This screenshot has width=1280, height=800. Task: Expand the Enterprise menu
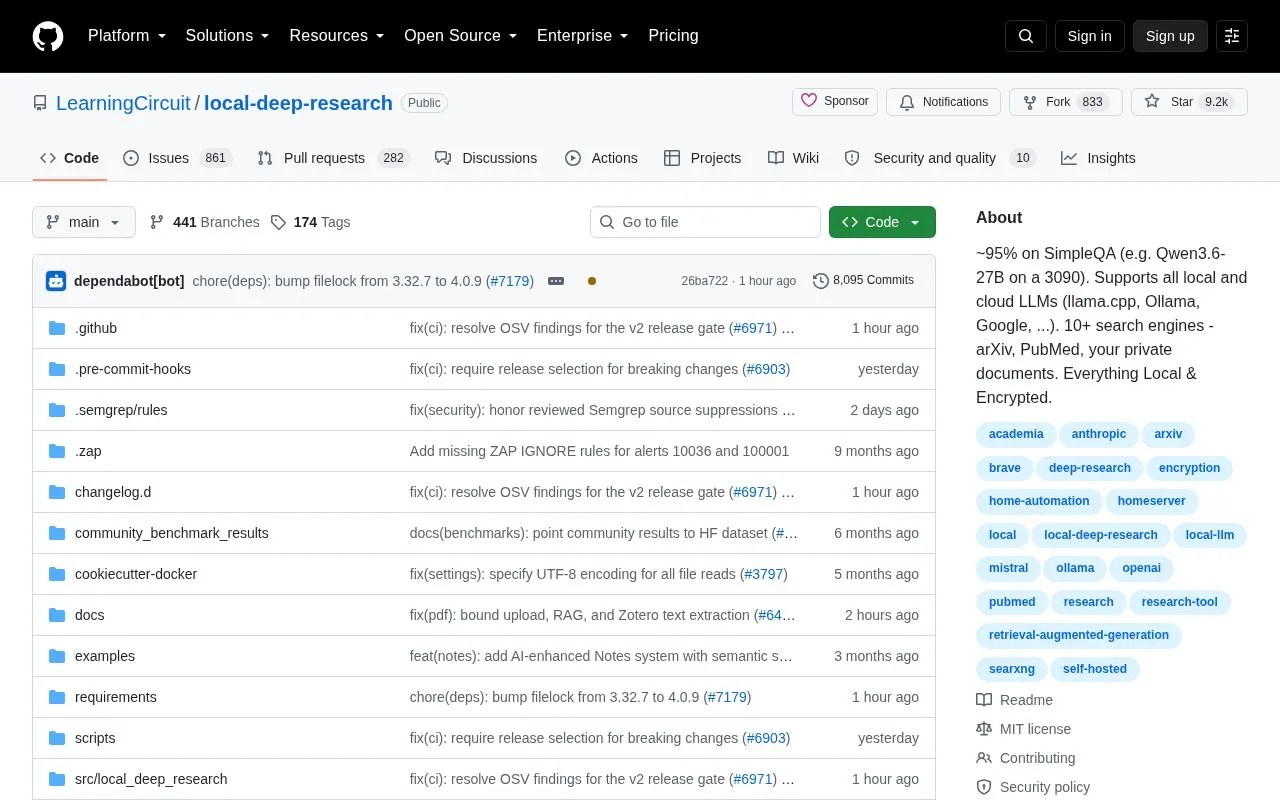click(583, 36)
